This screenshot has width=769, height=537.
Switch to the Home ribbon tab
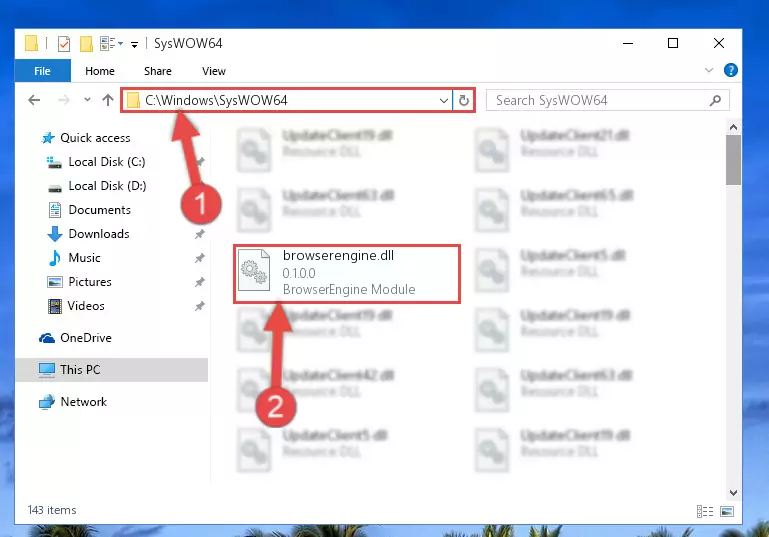(x=100, y=71)
